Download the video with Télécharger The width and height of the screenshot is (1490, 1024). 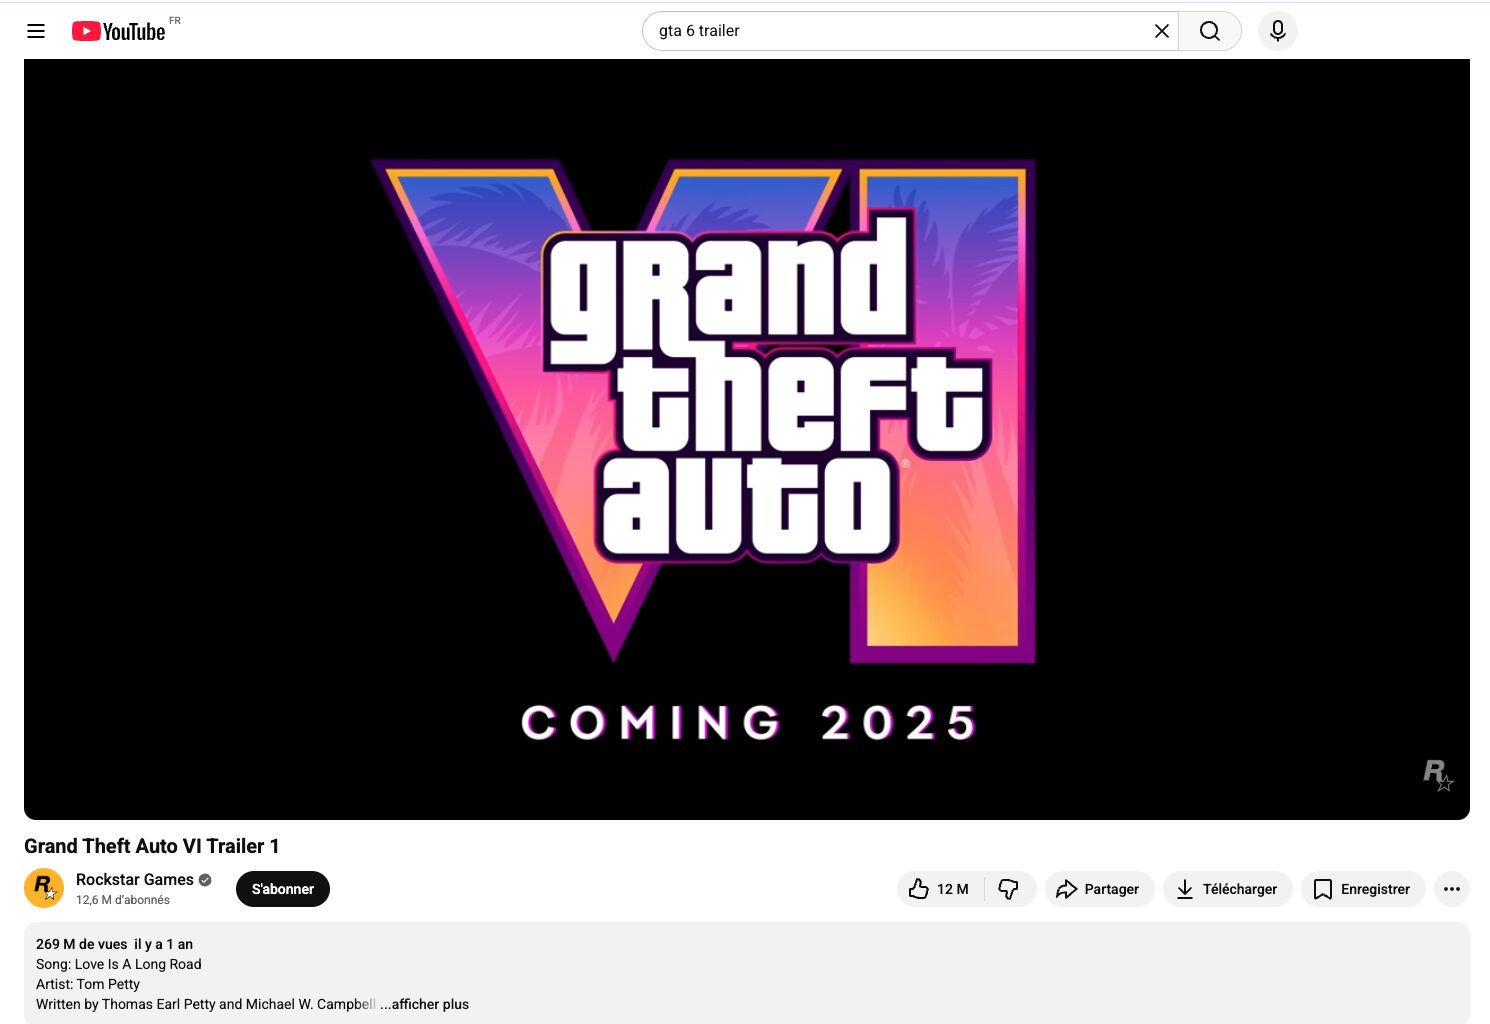(1227, 889)
